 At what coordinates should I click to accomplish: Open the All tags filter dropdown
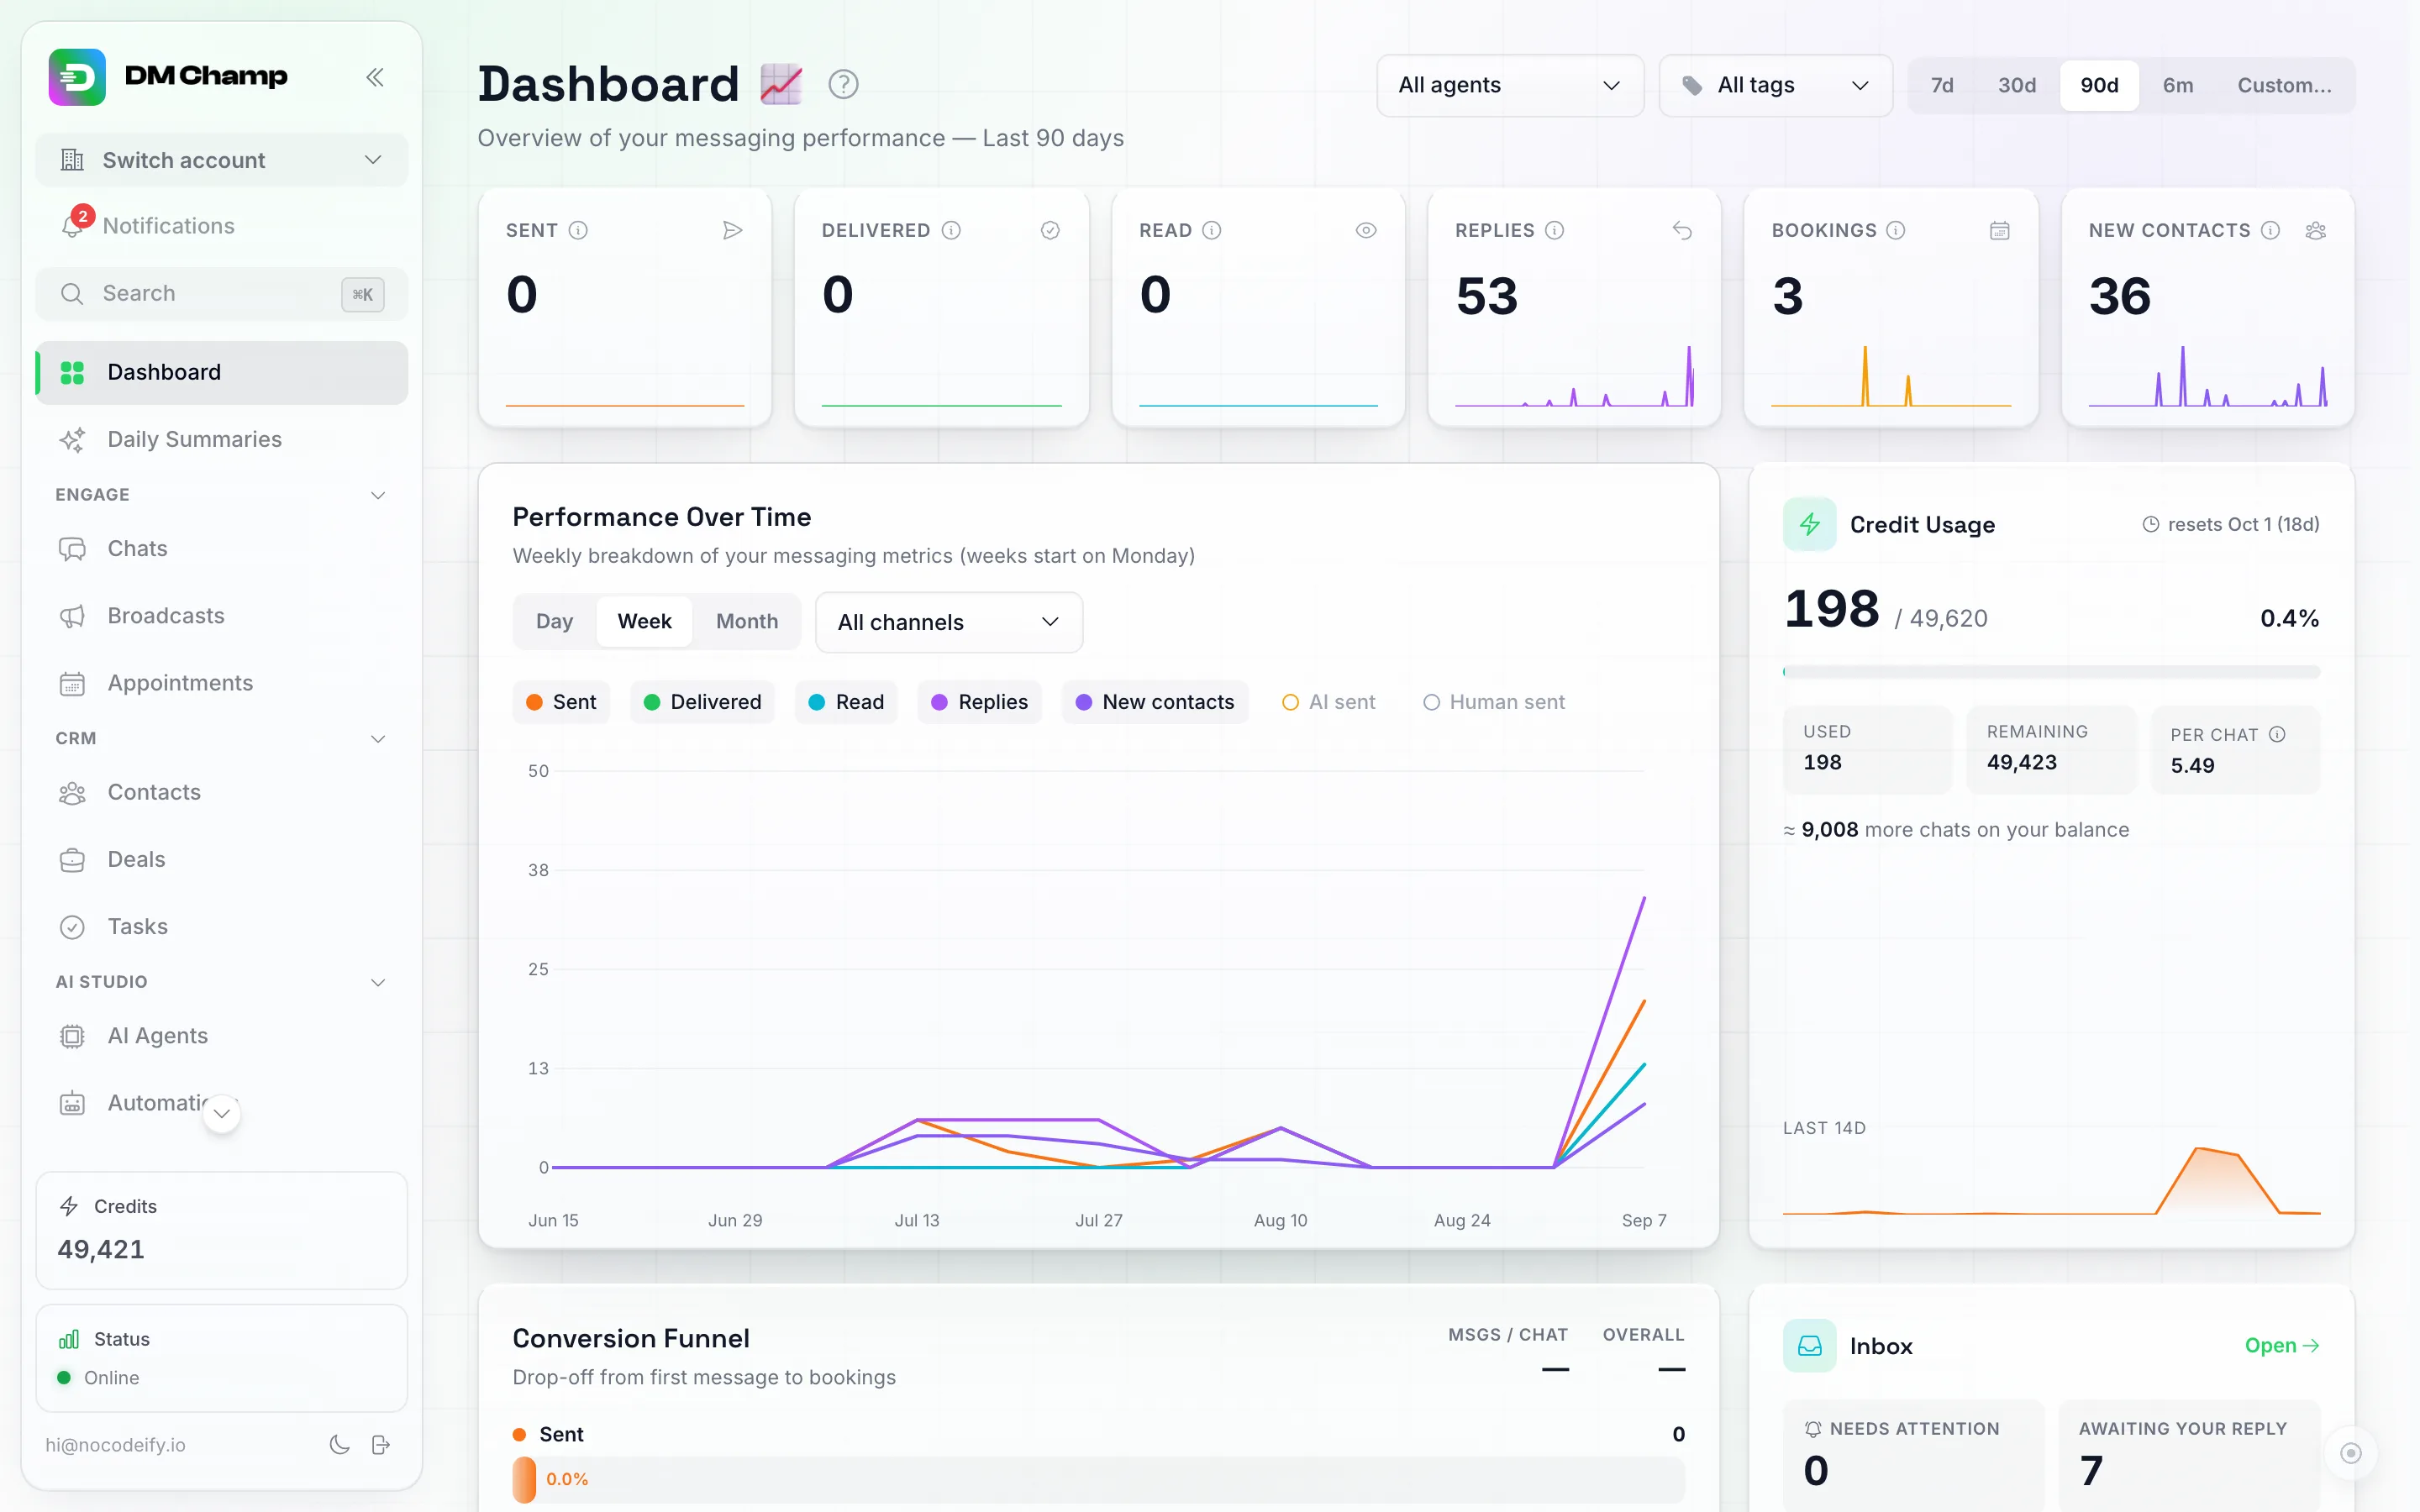click(x=1775, y=85)
